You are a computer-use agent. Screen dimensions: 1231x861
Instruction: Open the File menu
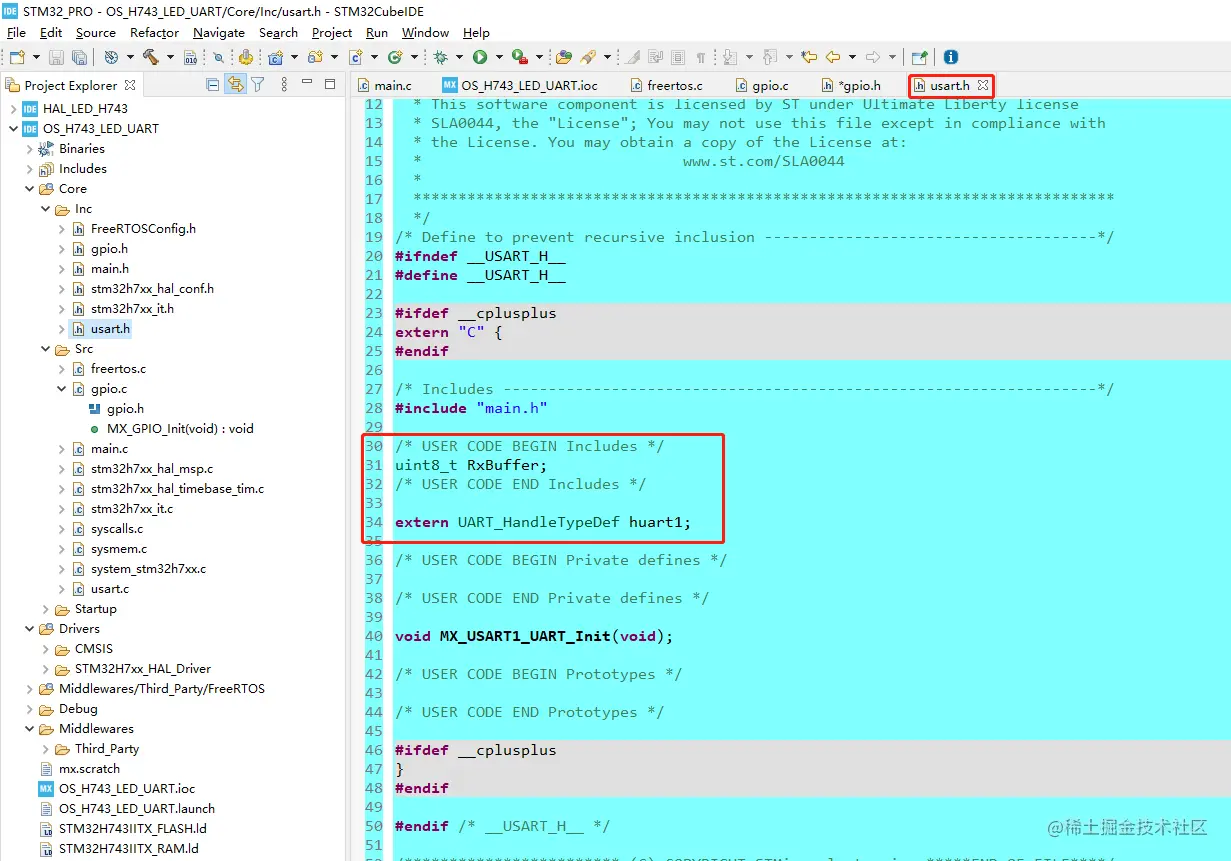[16, 32]
